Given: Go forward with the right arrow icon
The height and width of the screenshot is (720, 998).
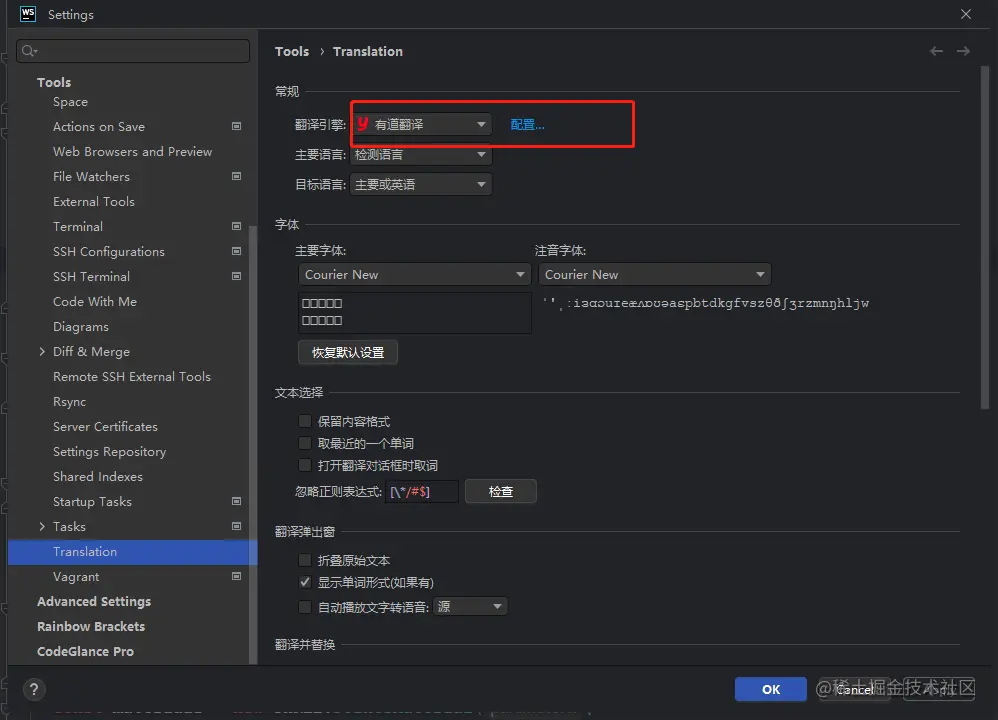Looking at the screenshot, I should (x=963, y=51).
